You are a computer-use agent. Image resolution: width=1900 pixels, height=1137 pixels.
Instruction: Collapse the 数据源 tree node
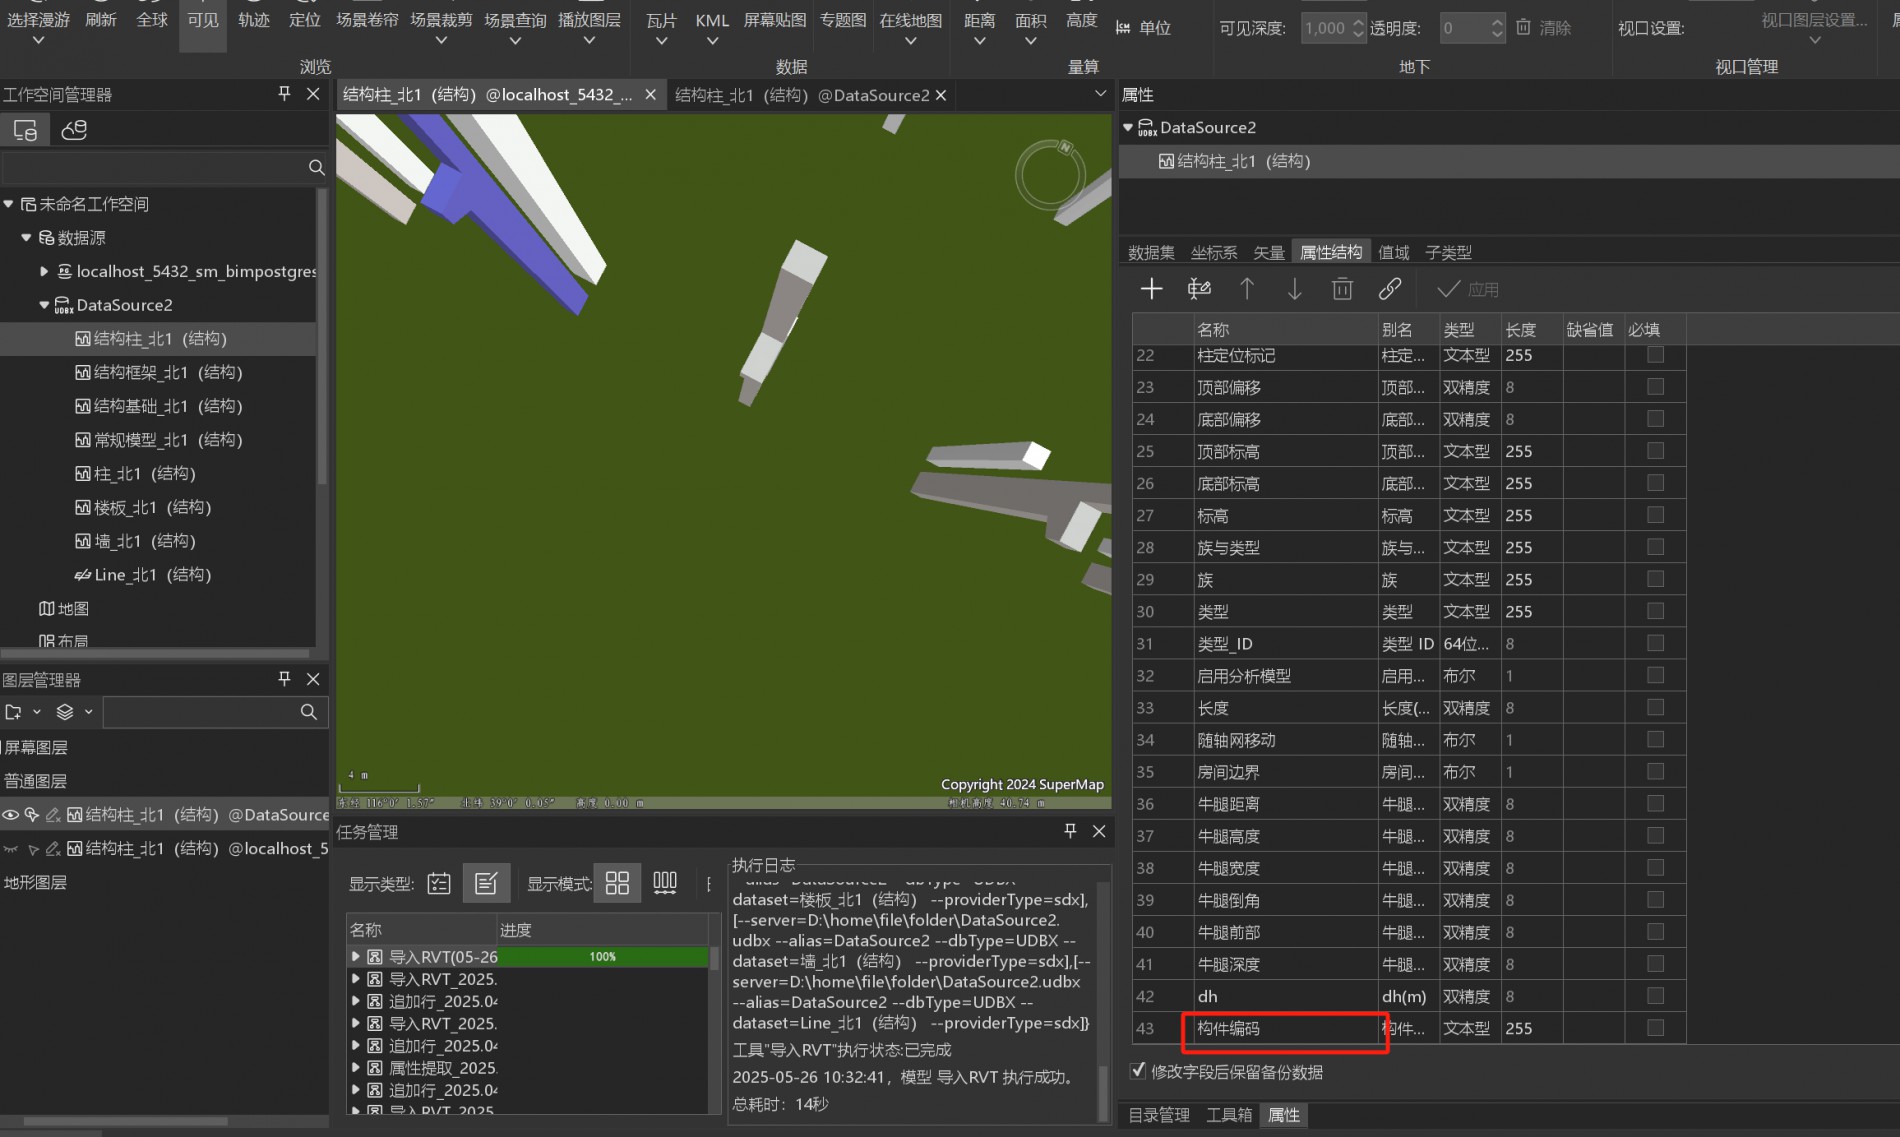coord(27,238)
